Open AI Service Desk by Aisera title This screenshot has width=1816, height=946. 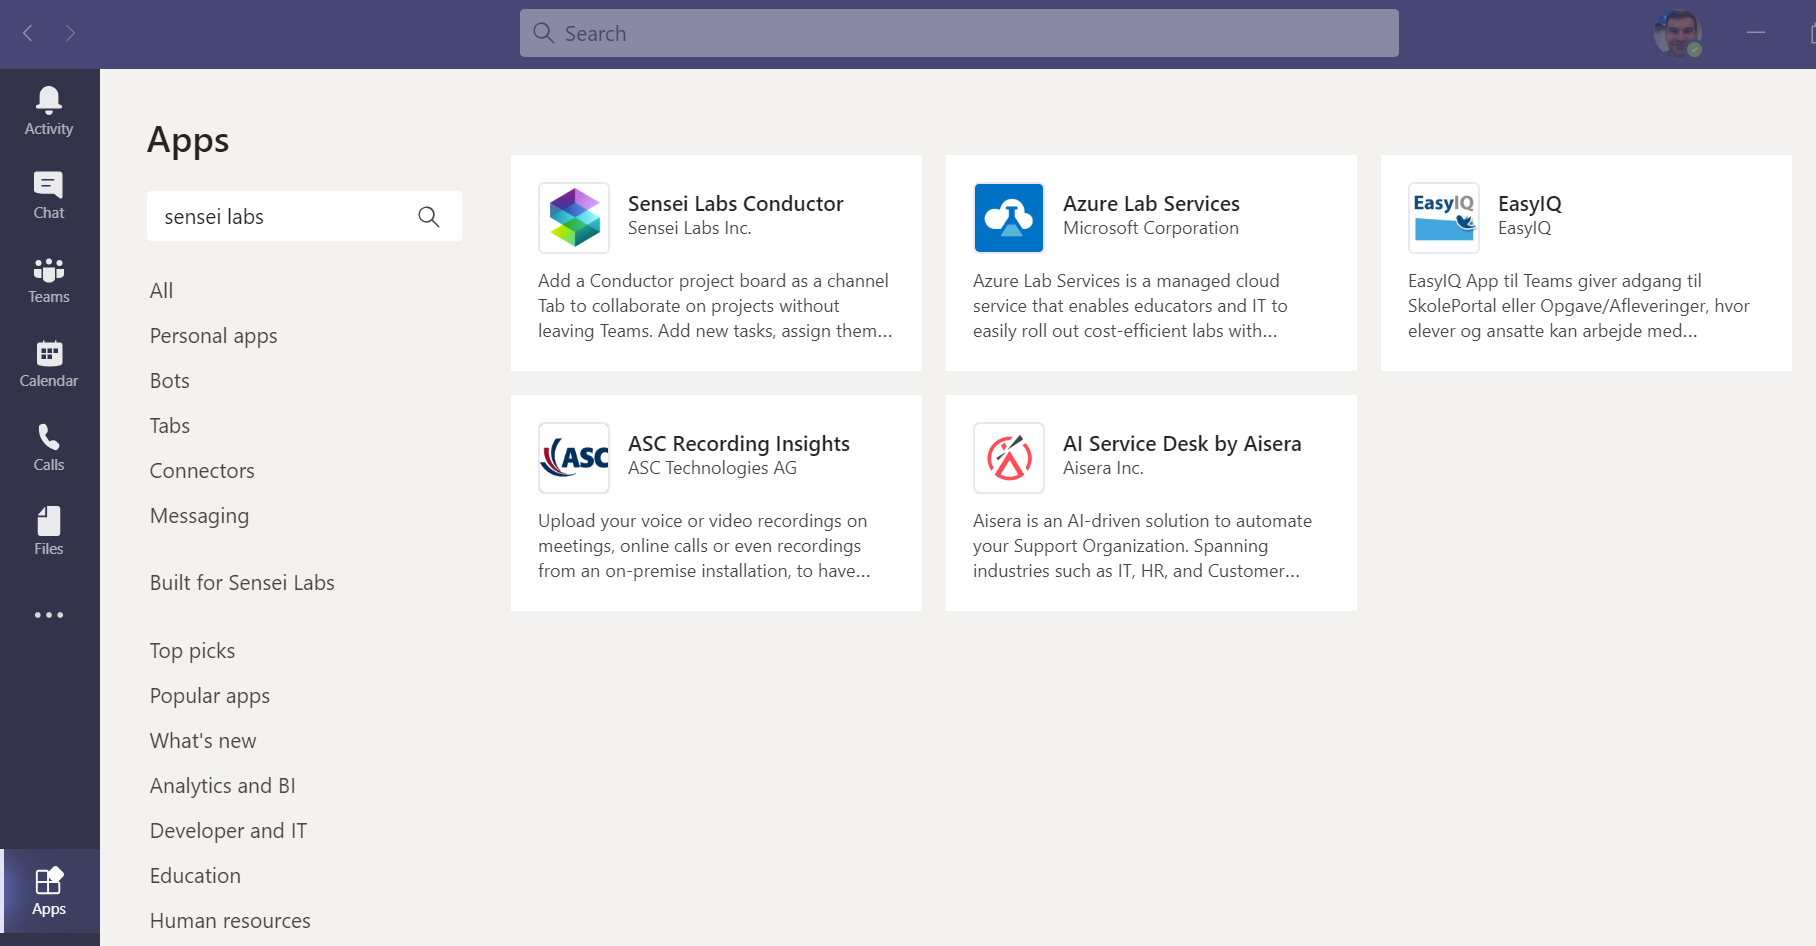point(1182,443)
